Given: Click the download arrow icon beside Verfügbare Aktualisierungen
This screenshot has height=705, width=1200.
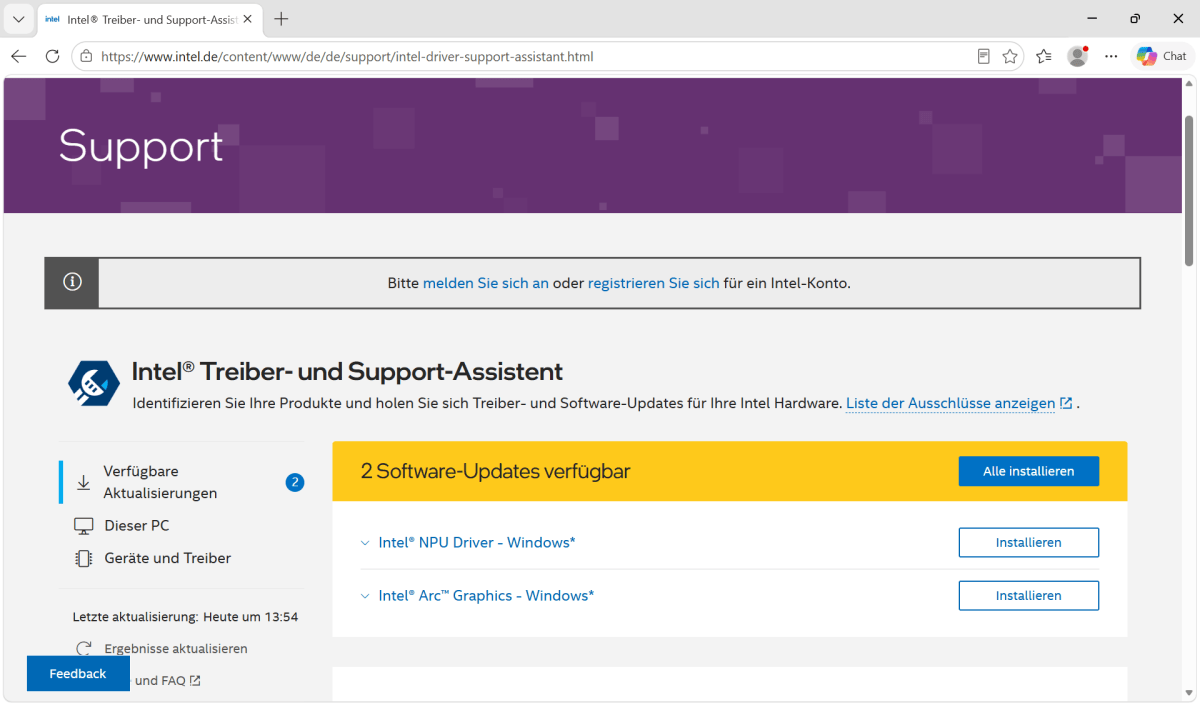Looking at the screenshot, I should [83, 482].
